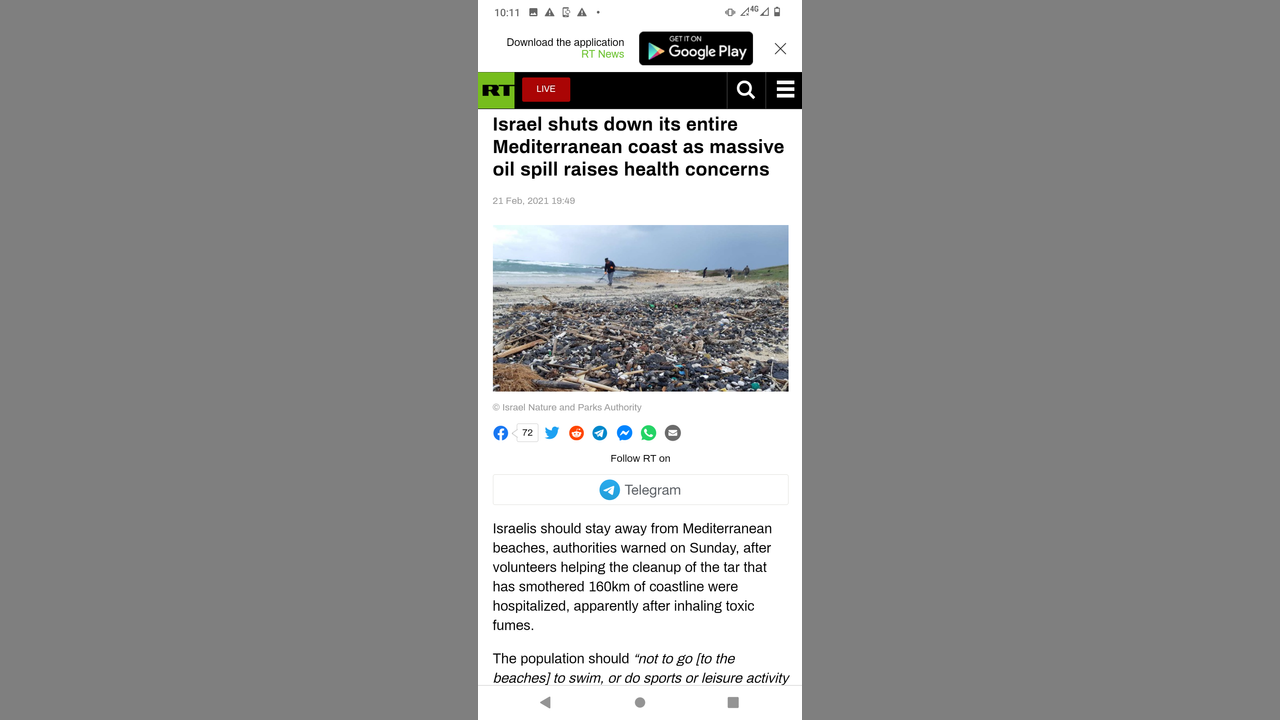Share via Telegram share icon
This screenshot has height=720, width=1280.
click(600, 433)
